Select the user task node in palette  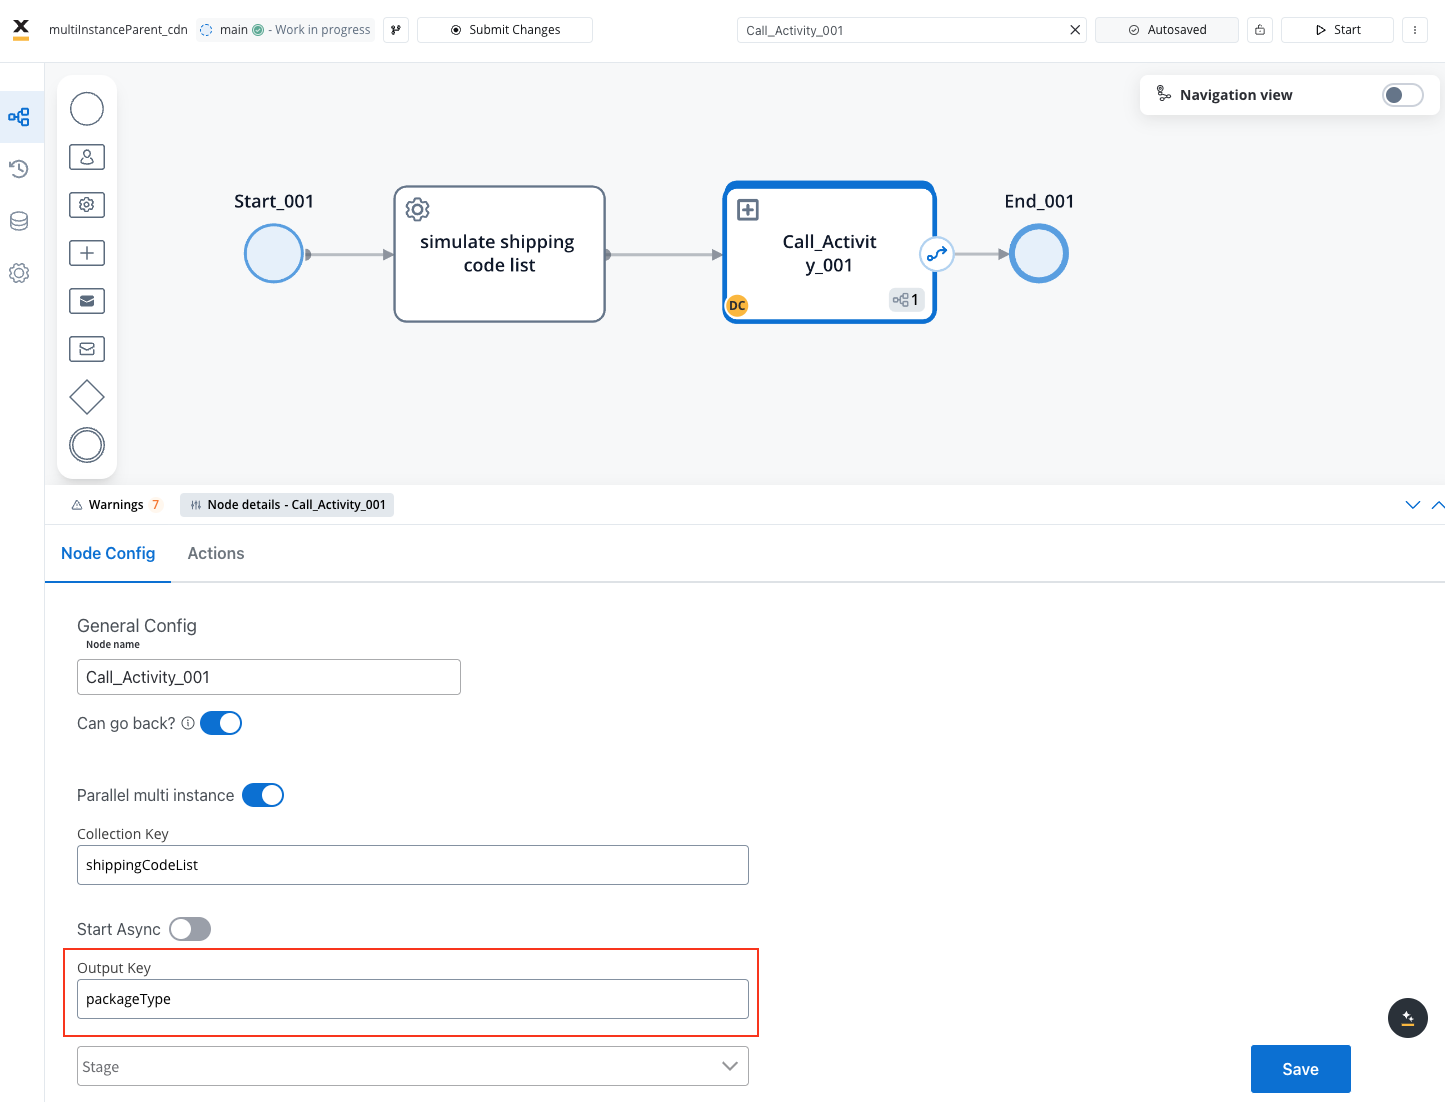tap(87, 157)
